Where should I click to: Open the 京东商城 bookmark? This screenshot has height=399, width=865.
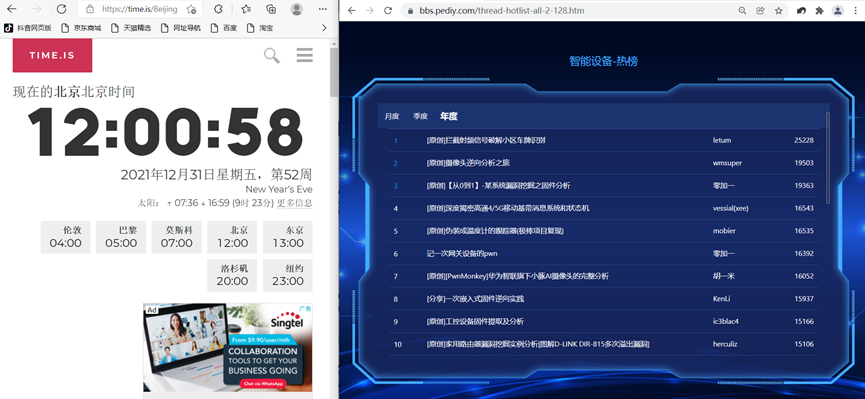(x=82, y=28)
